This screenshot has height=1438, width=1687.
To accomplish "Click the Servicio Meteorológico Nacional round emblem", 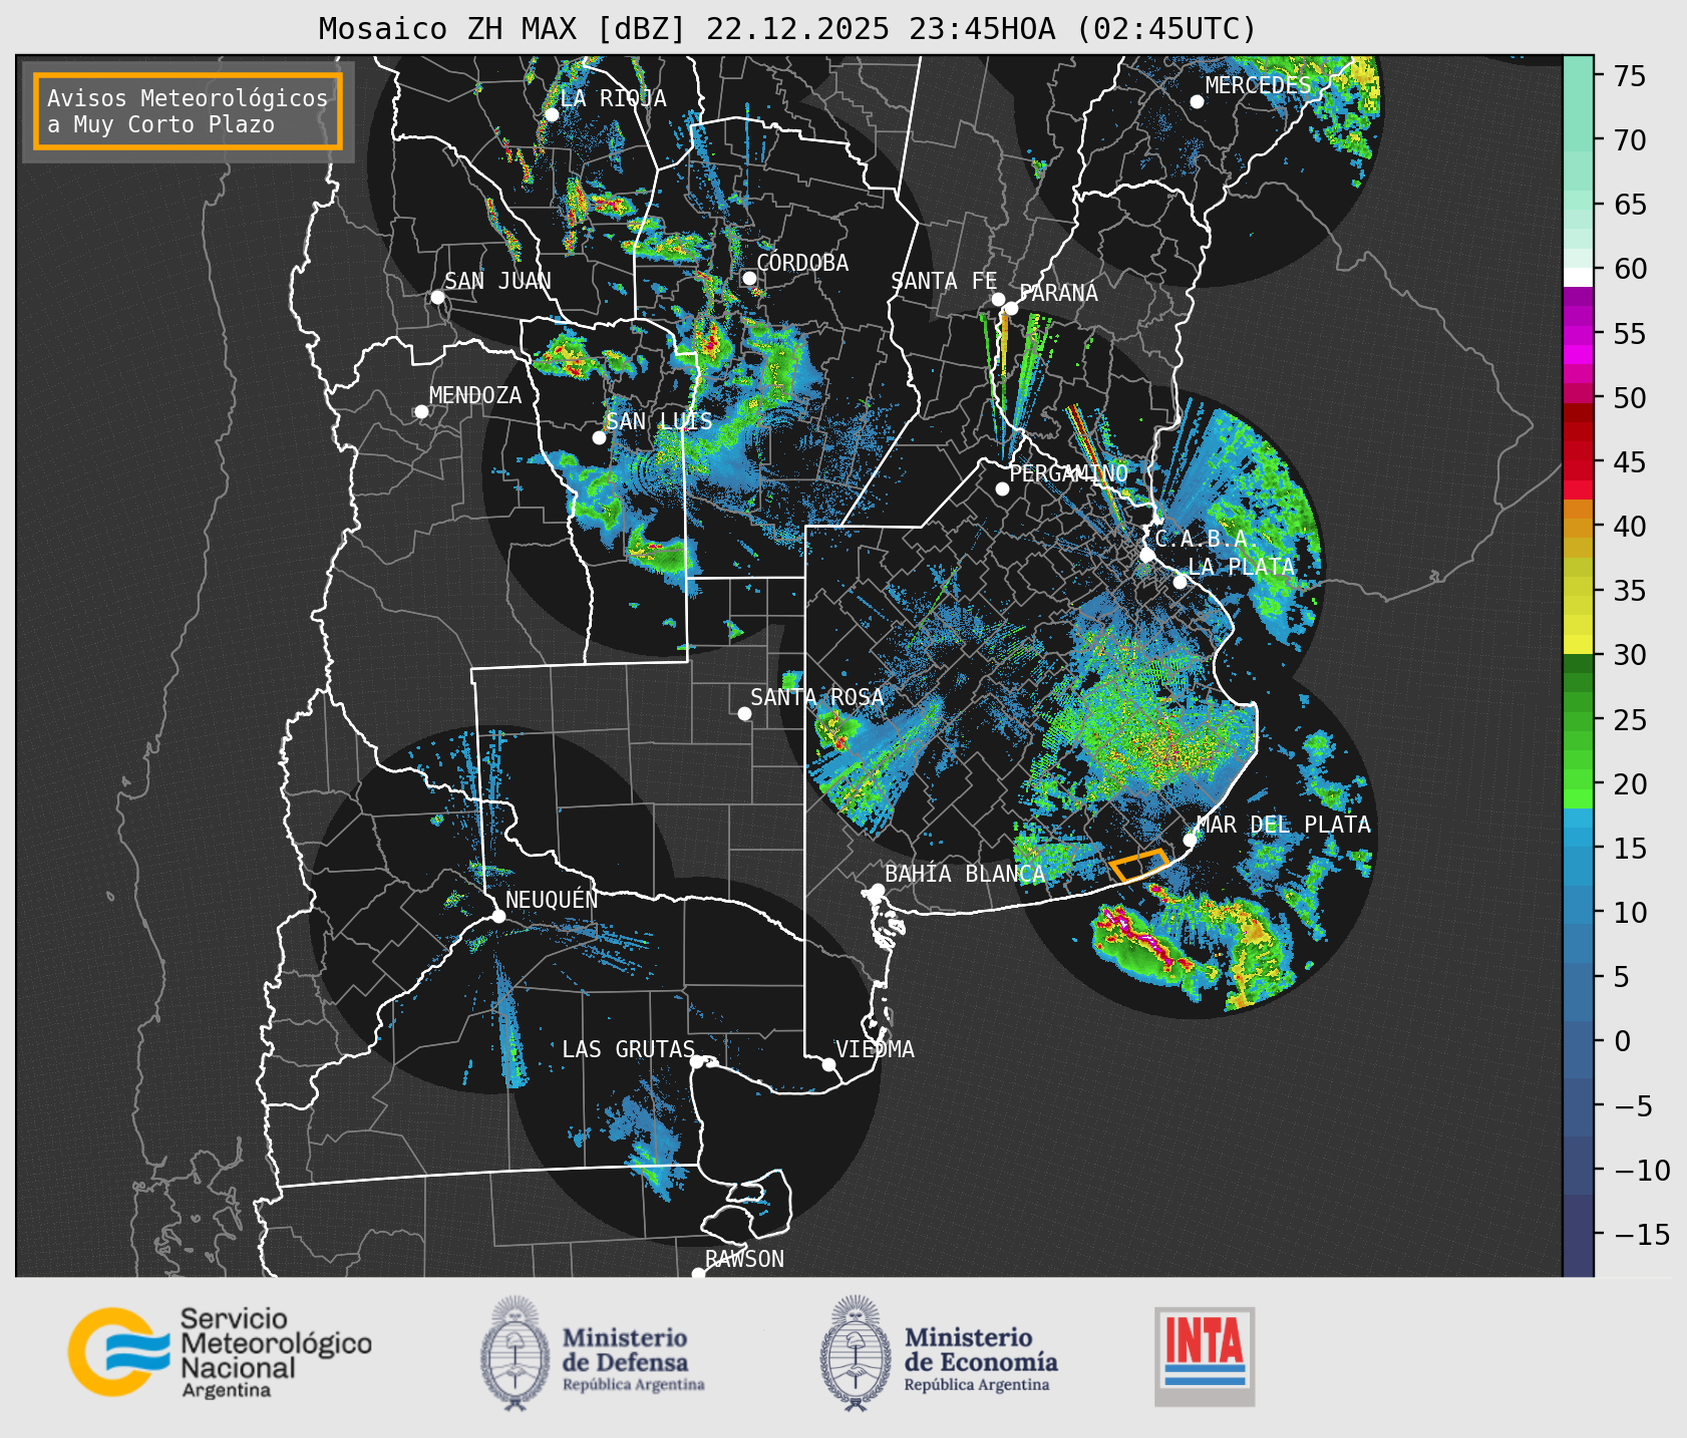I will (x=118, y=1352).
